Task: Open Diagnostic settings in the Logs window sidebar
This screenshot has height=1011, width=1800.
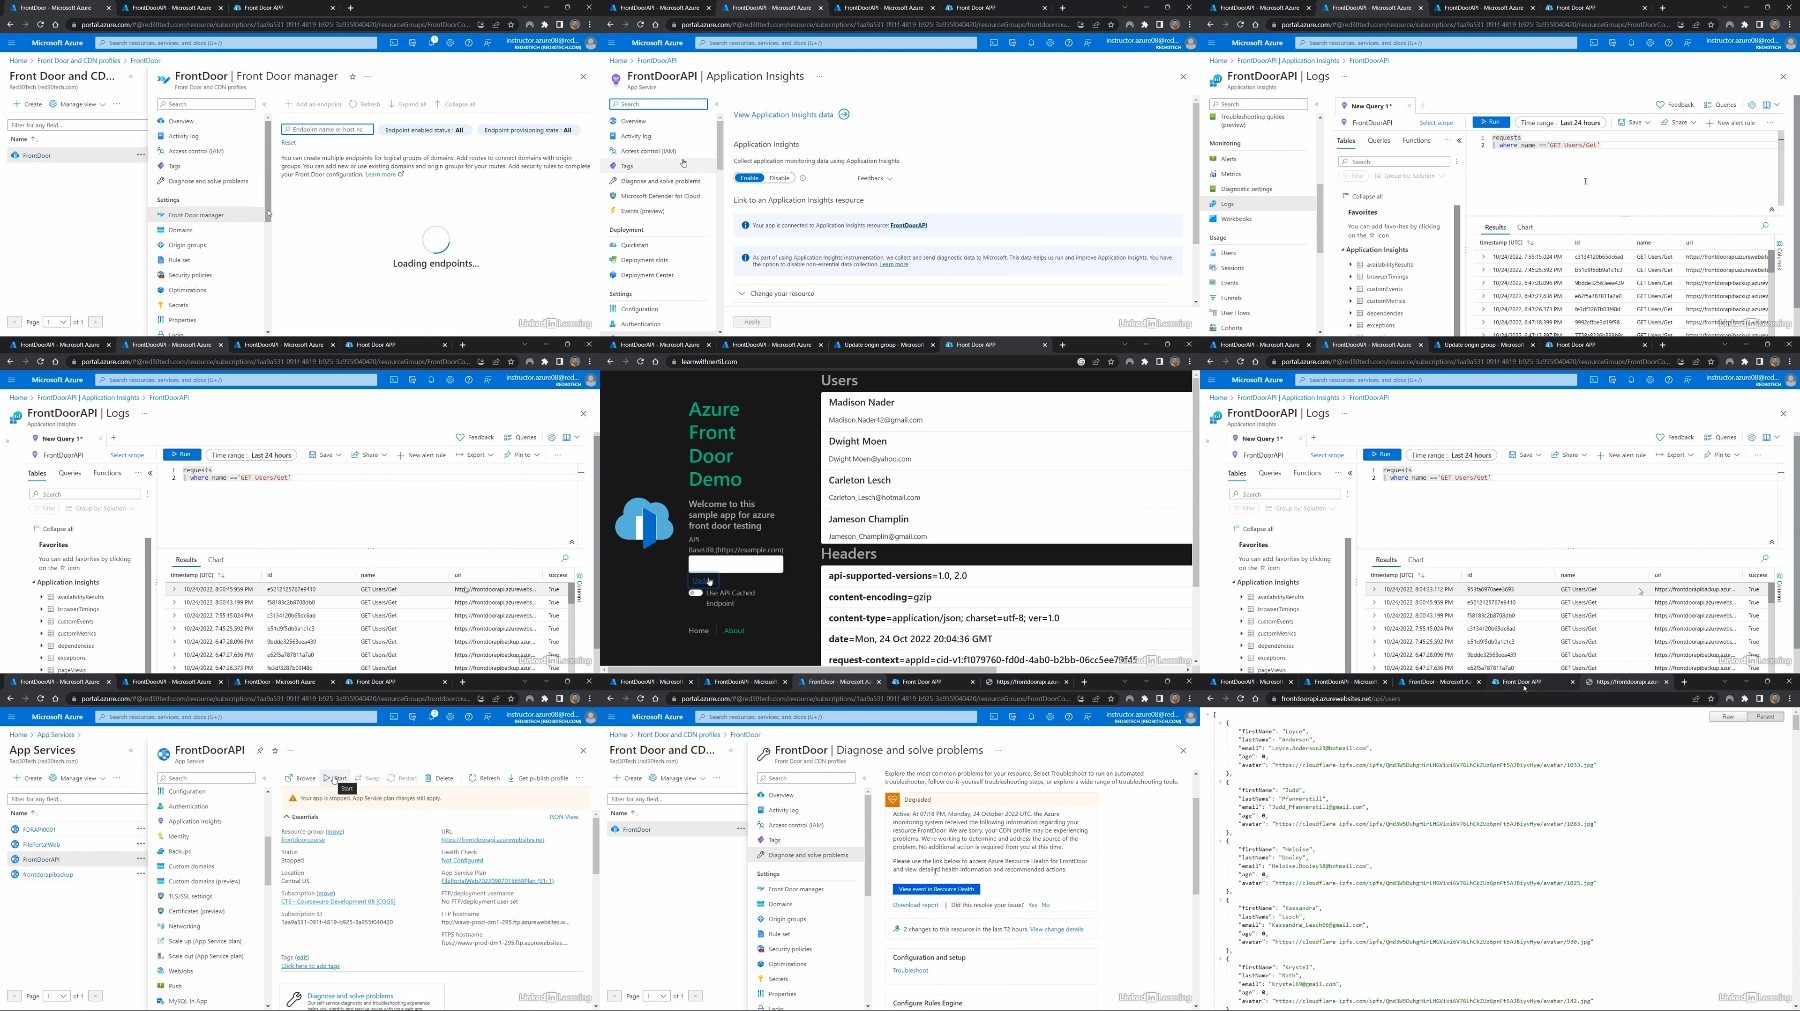Action: tap(1246, 189)
